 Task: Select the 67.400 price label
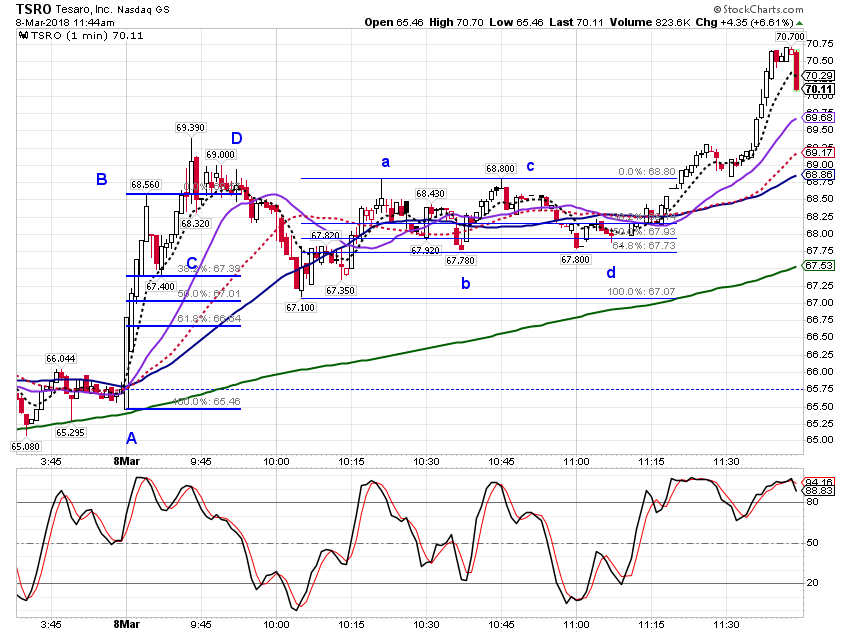point(160,286)
